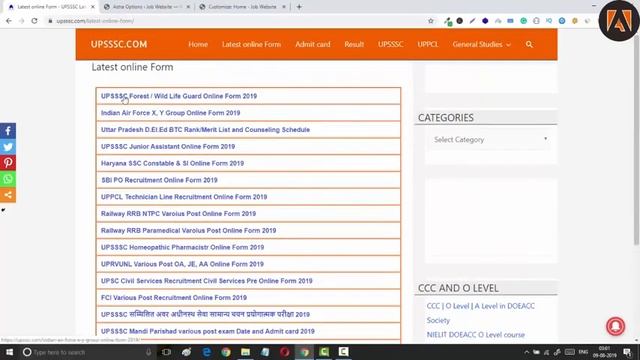The width and height of the screenshot is (640, 360).
Task: Close the Astra Options browser tab
Action: (x=188, y=7)
